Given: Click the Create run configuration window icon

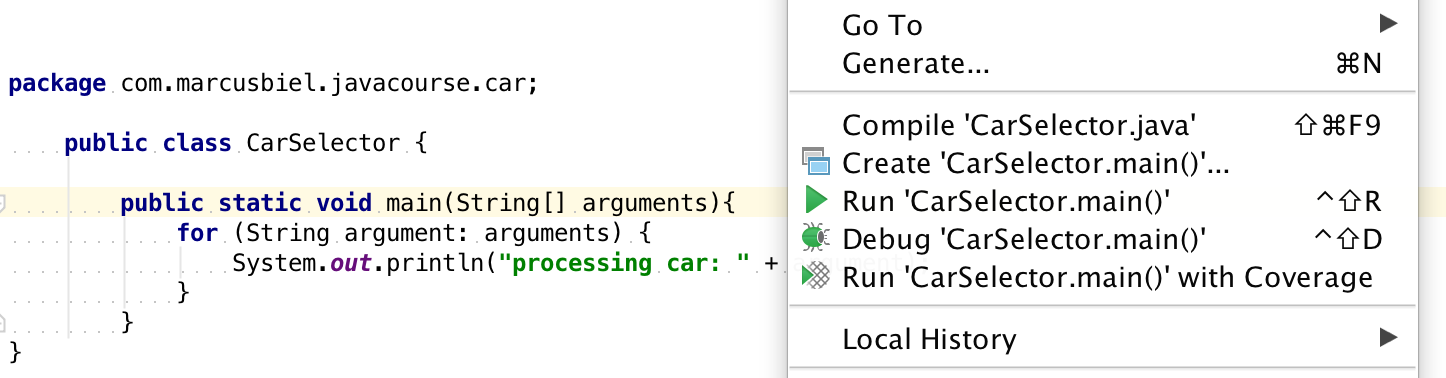Looking at the screenshot, I should (816, 163).
